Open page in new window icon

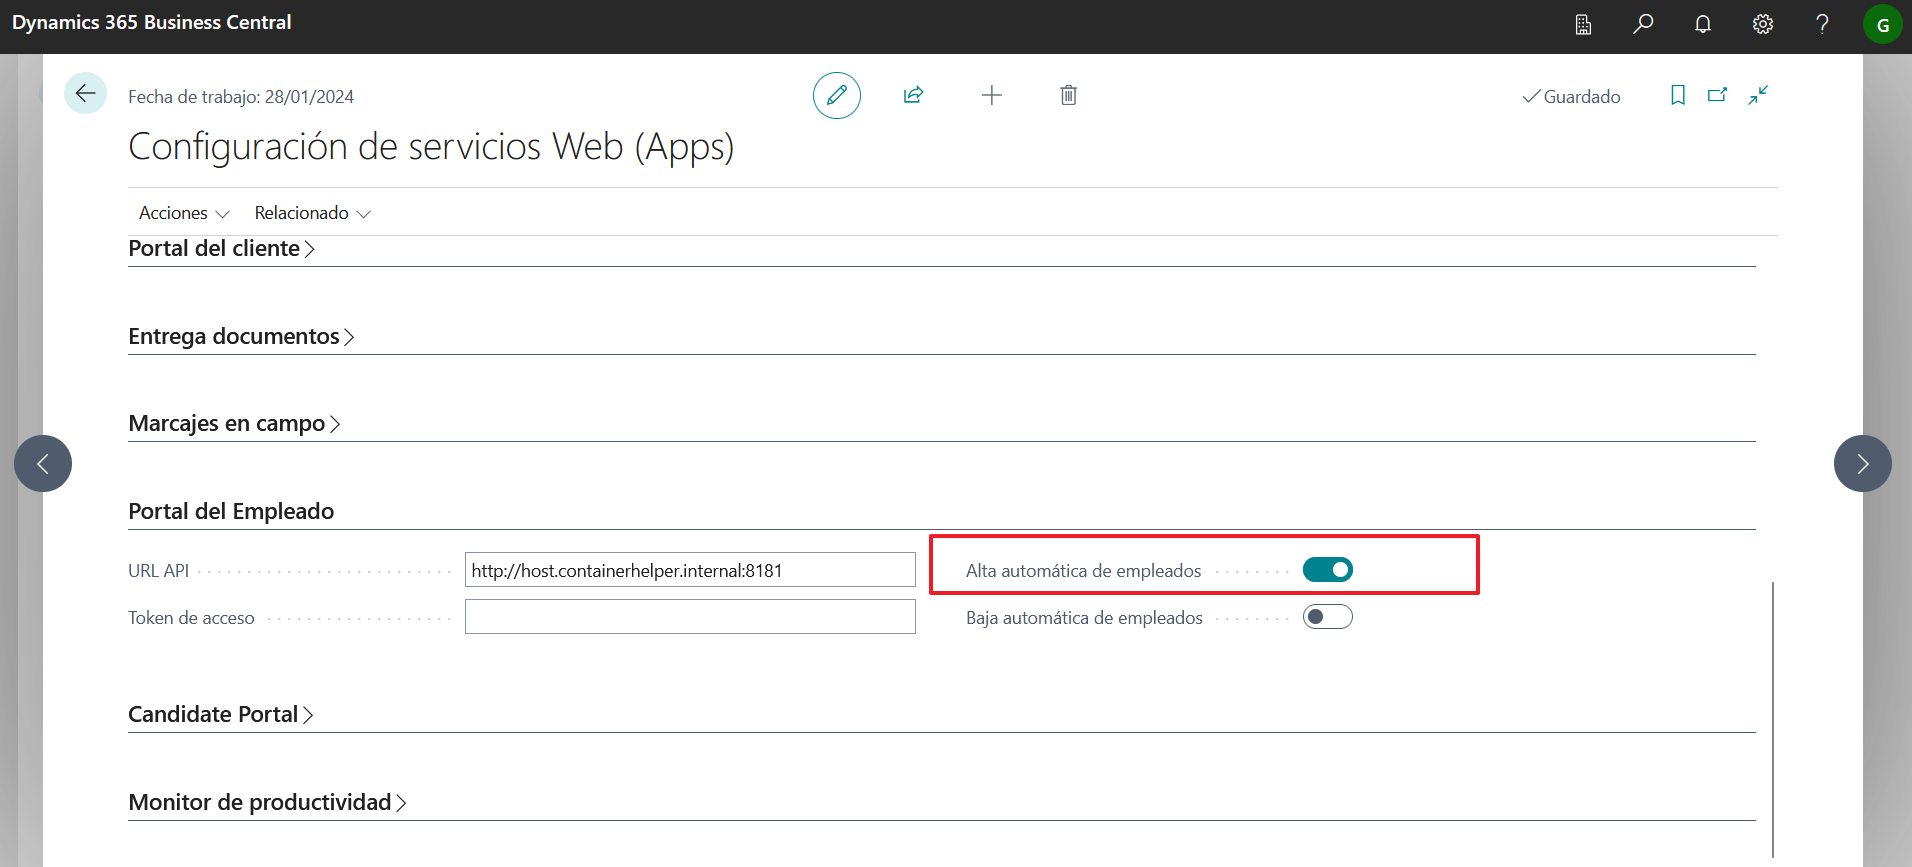click(1717, 96)
